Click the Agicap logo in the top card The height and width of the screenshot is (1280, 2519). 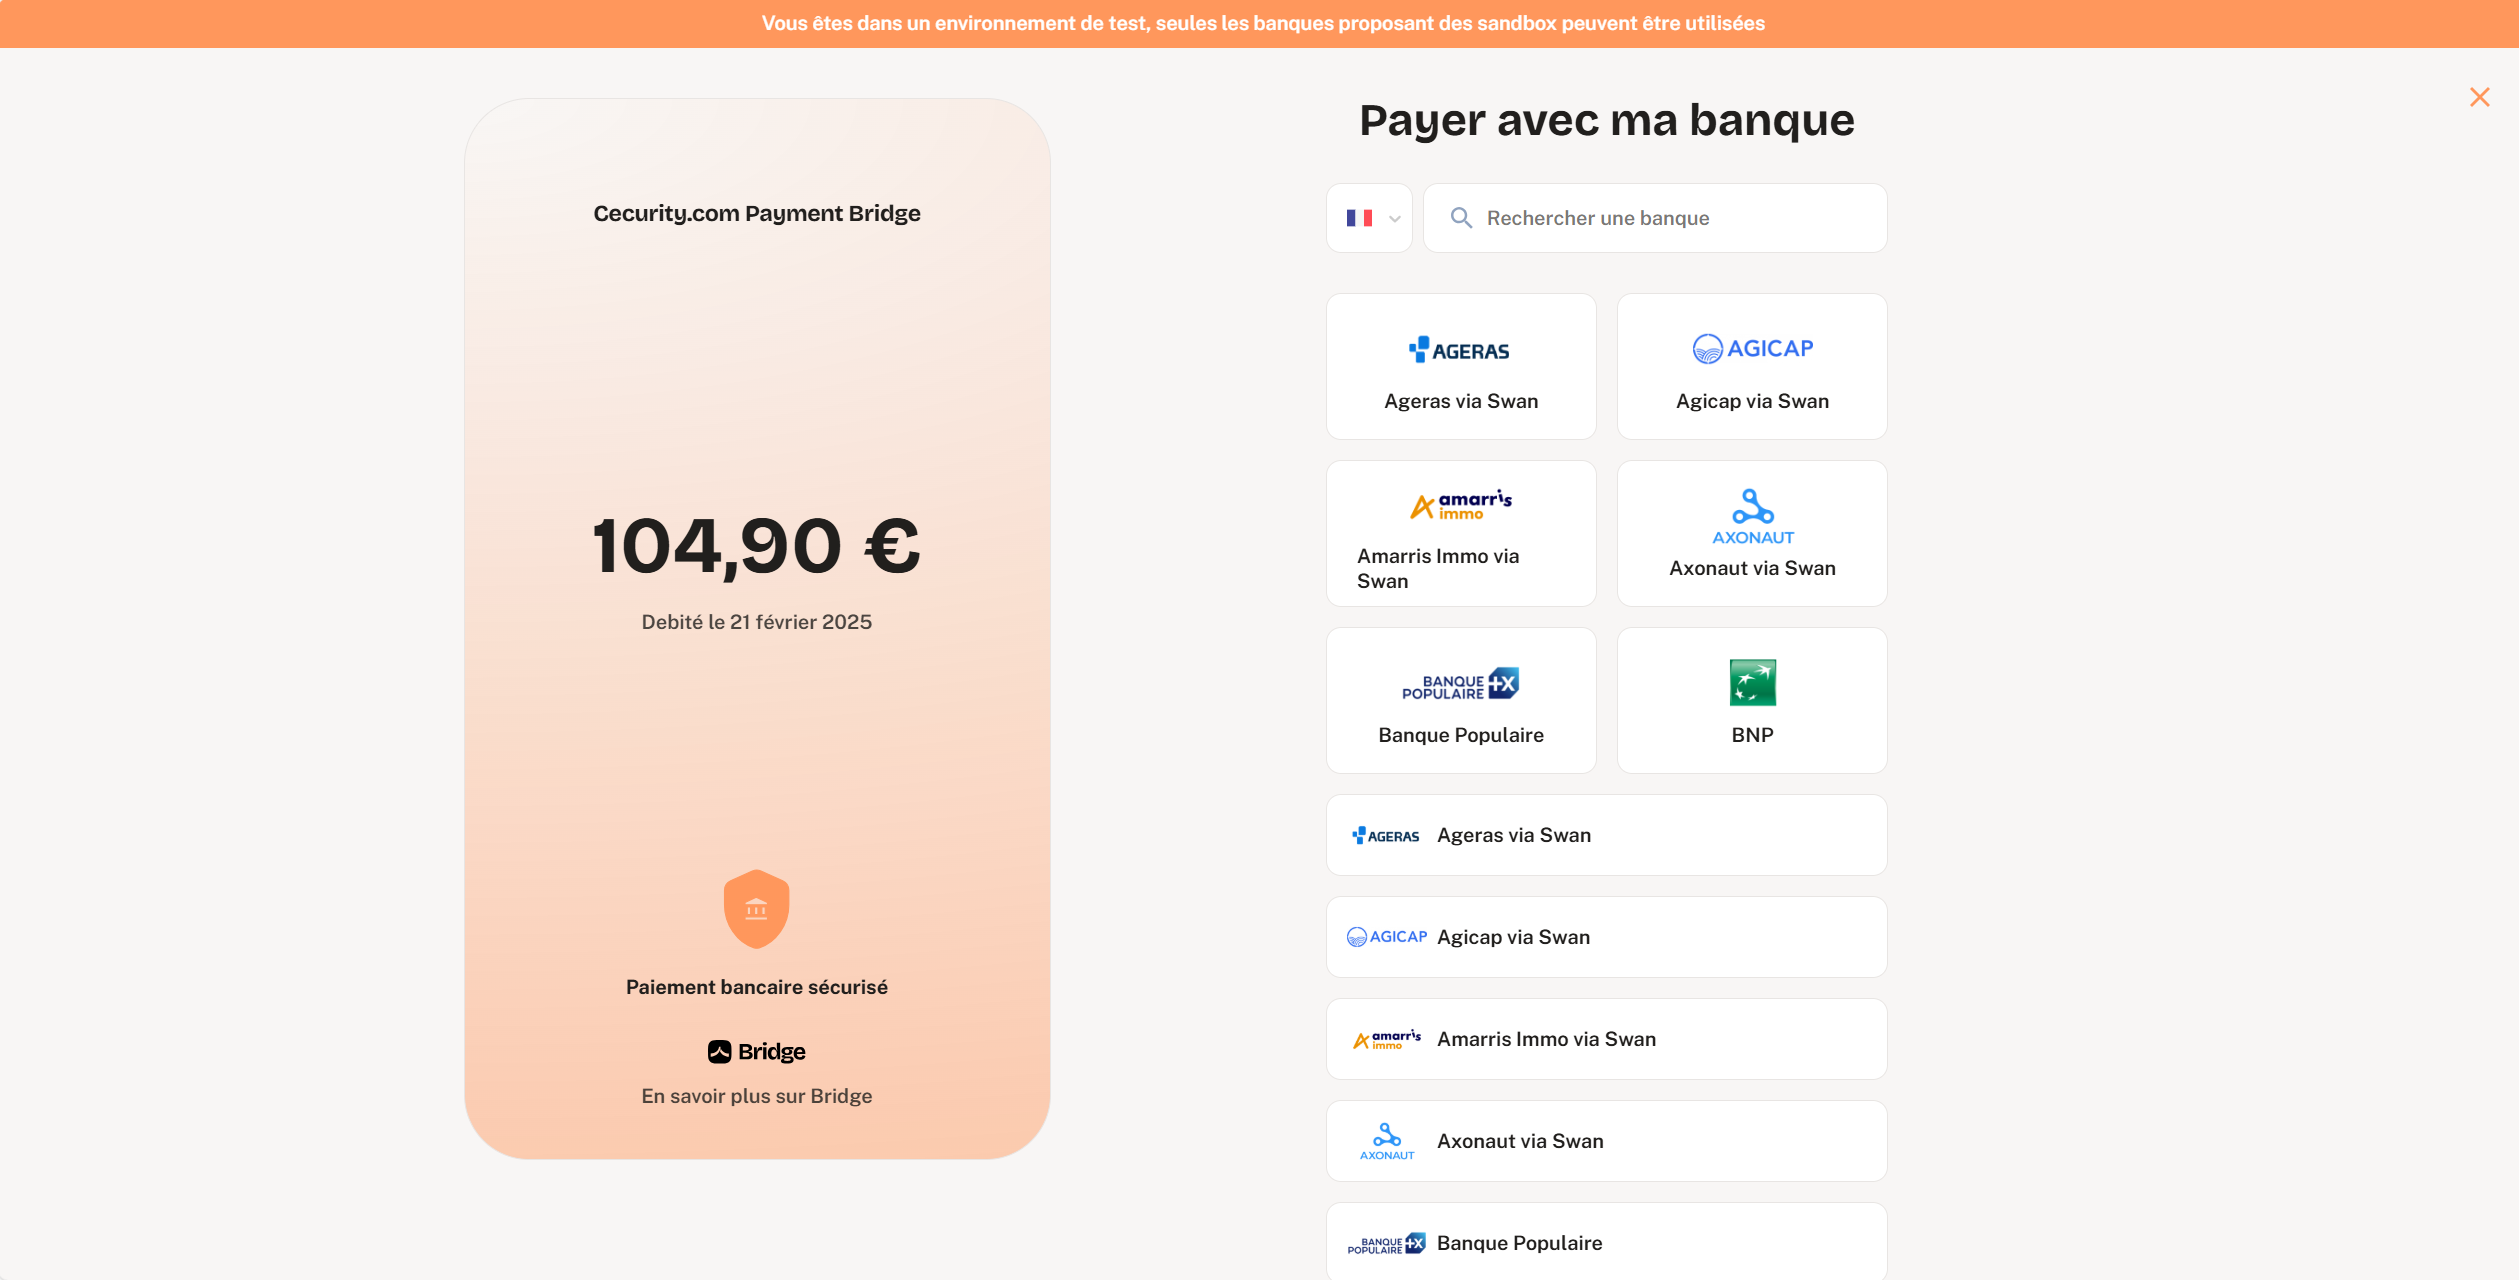[1752, 348]
